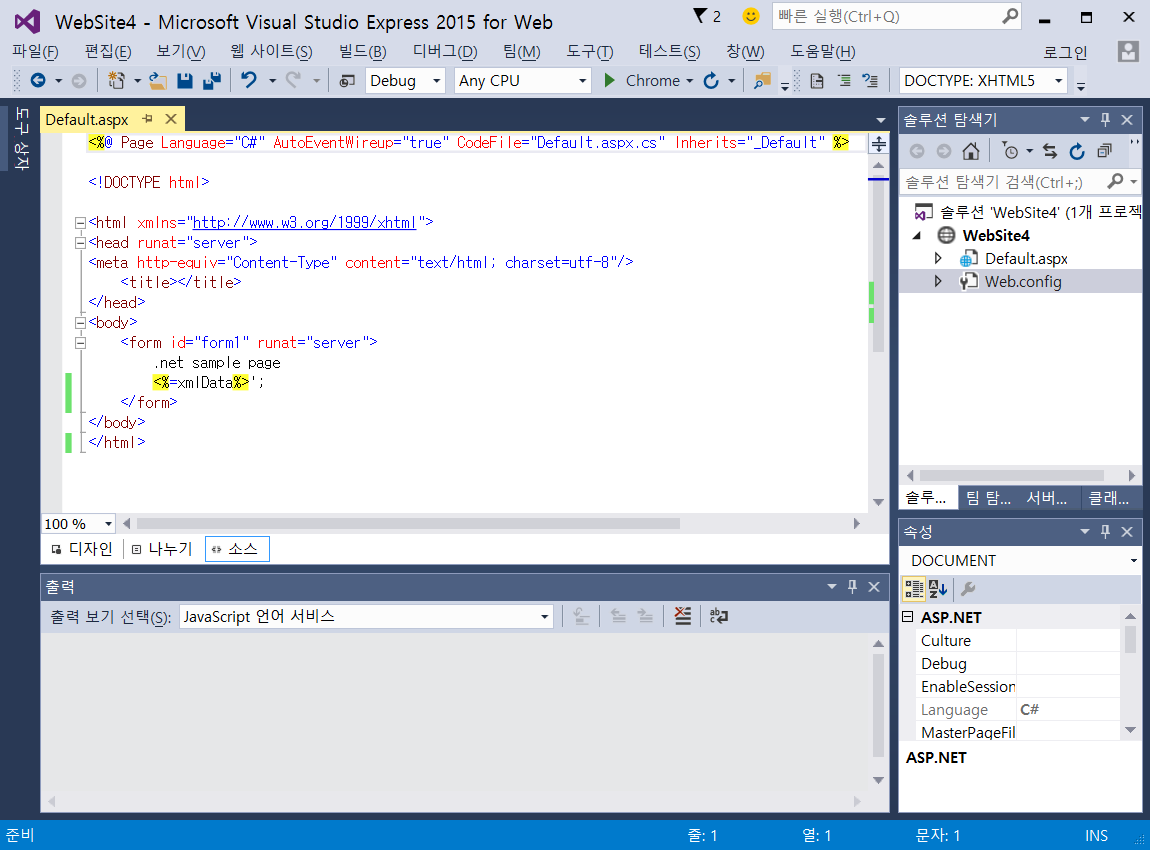Click the Undo arrow icon

pos(249,81)
